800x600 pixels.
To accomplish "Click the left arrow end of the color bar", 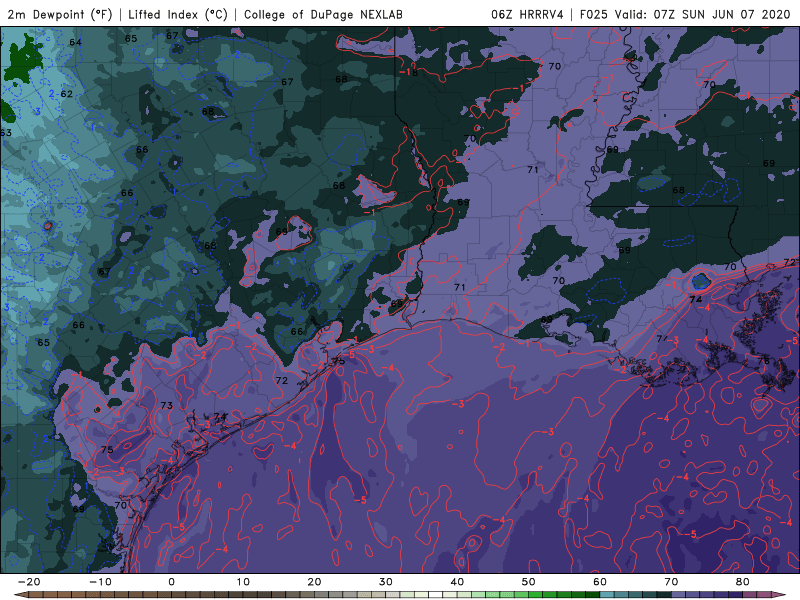I will coord(20,595).
